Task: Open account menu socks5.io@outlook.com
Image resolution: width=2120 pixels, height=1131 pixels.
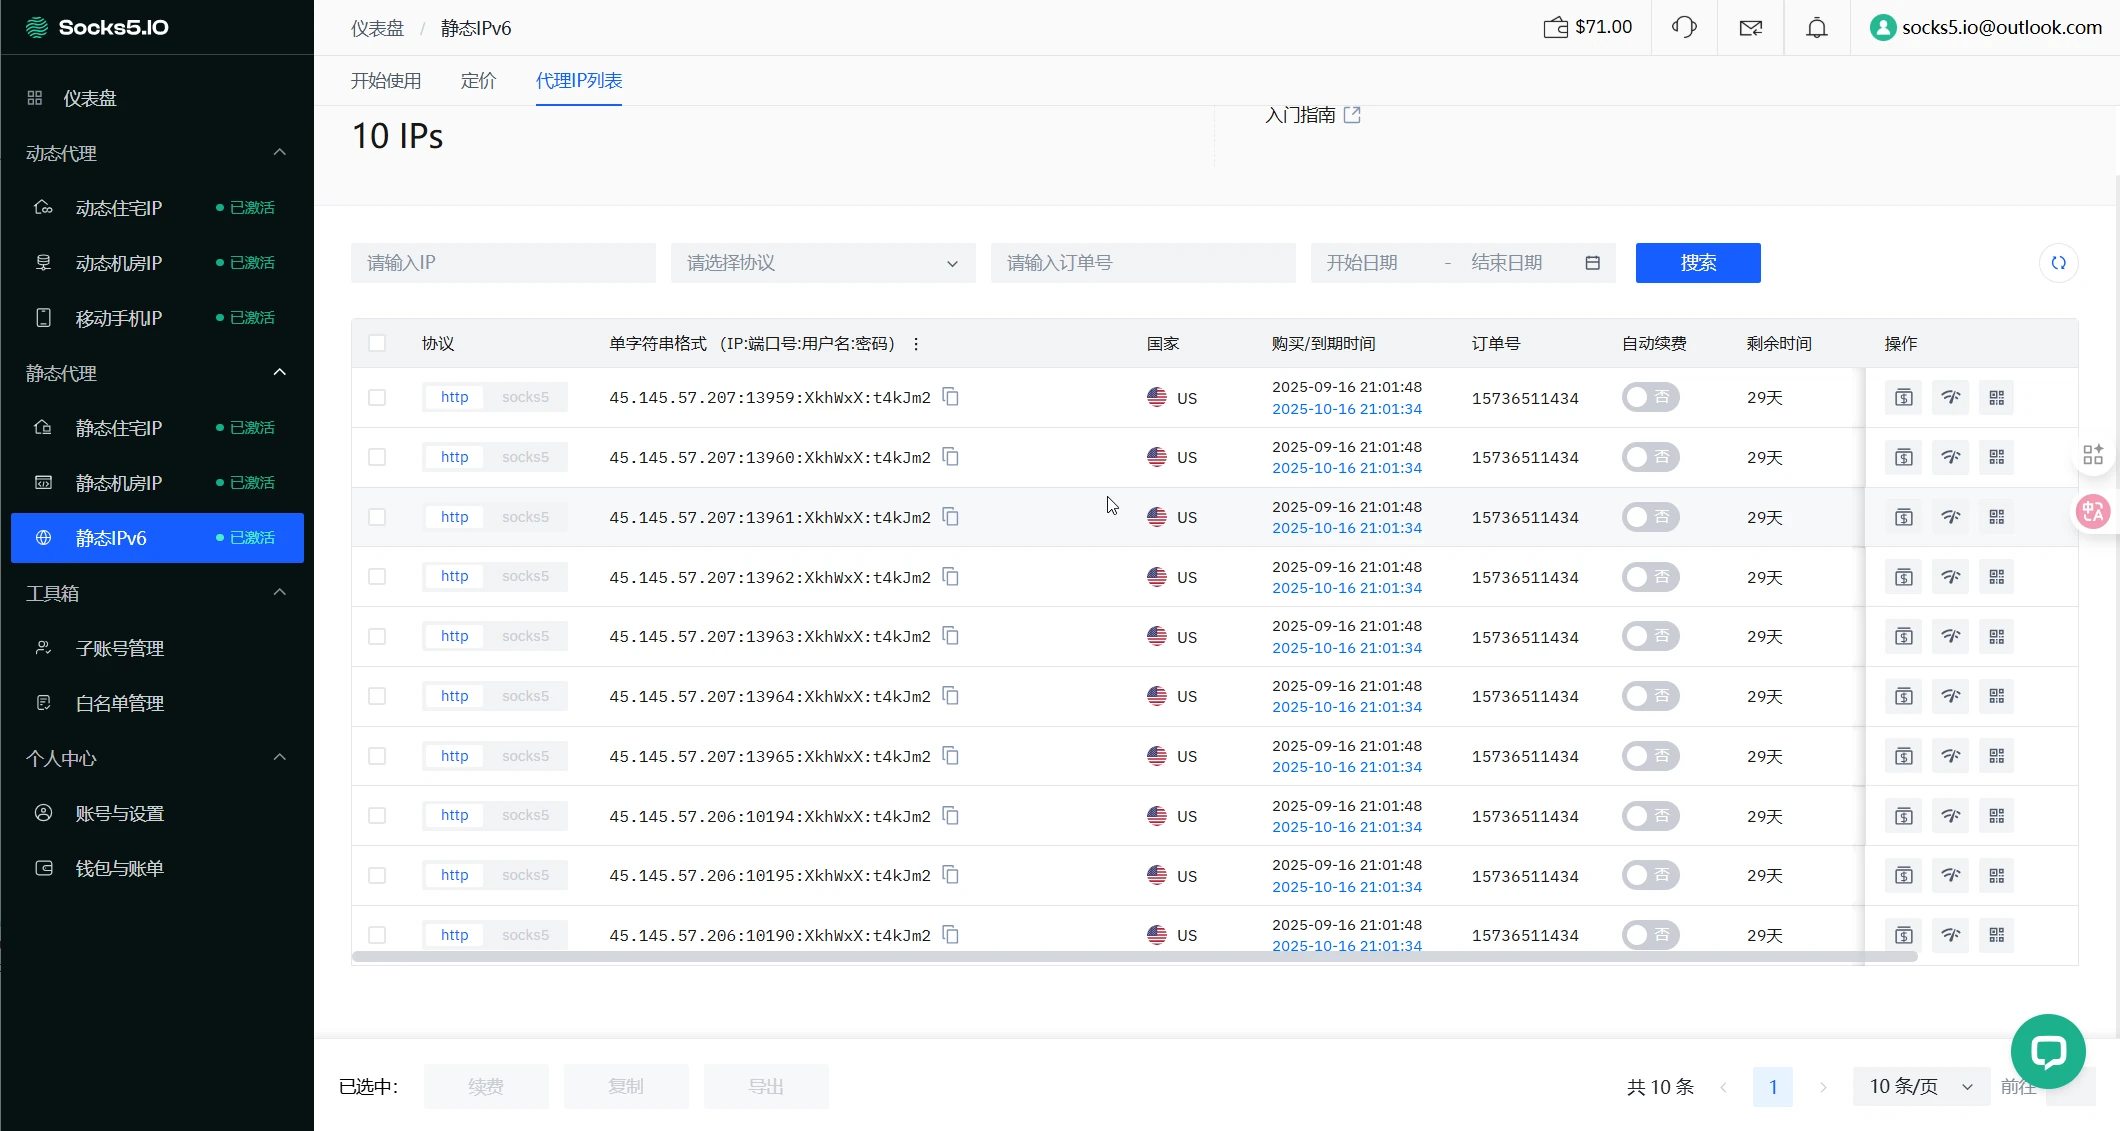Action: point(1986,27)
